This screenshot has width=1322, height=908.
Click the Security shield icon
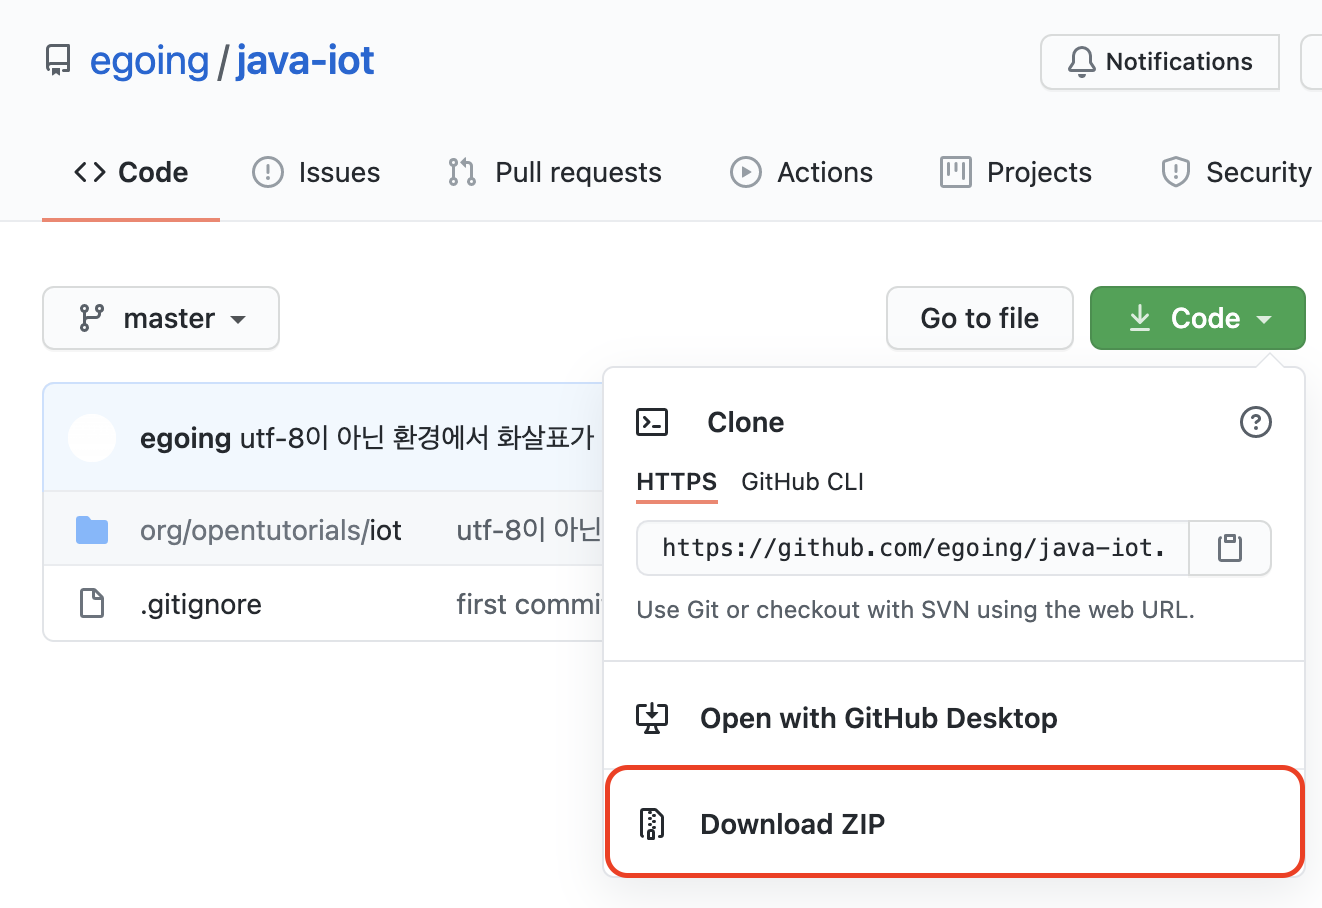coord(1176,172)
